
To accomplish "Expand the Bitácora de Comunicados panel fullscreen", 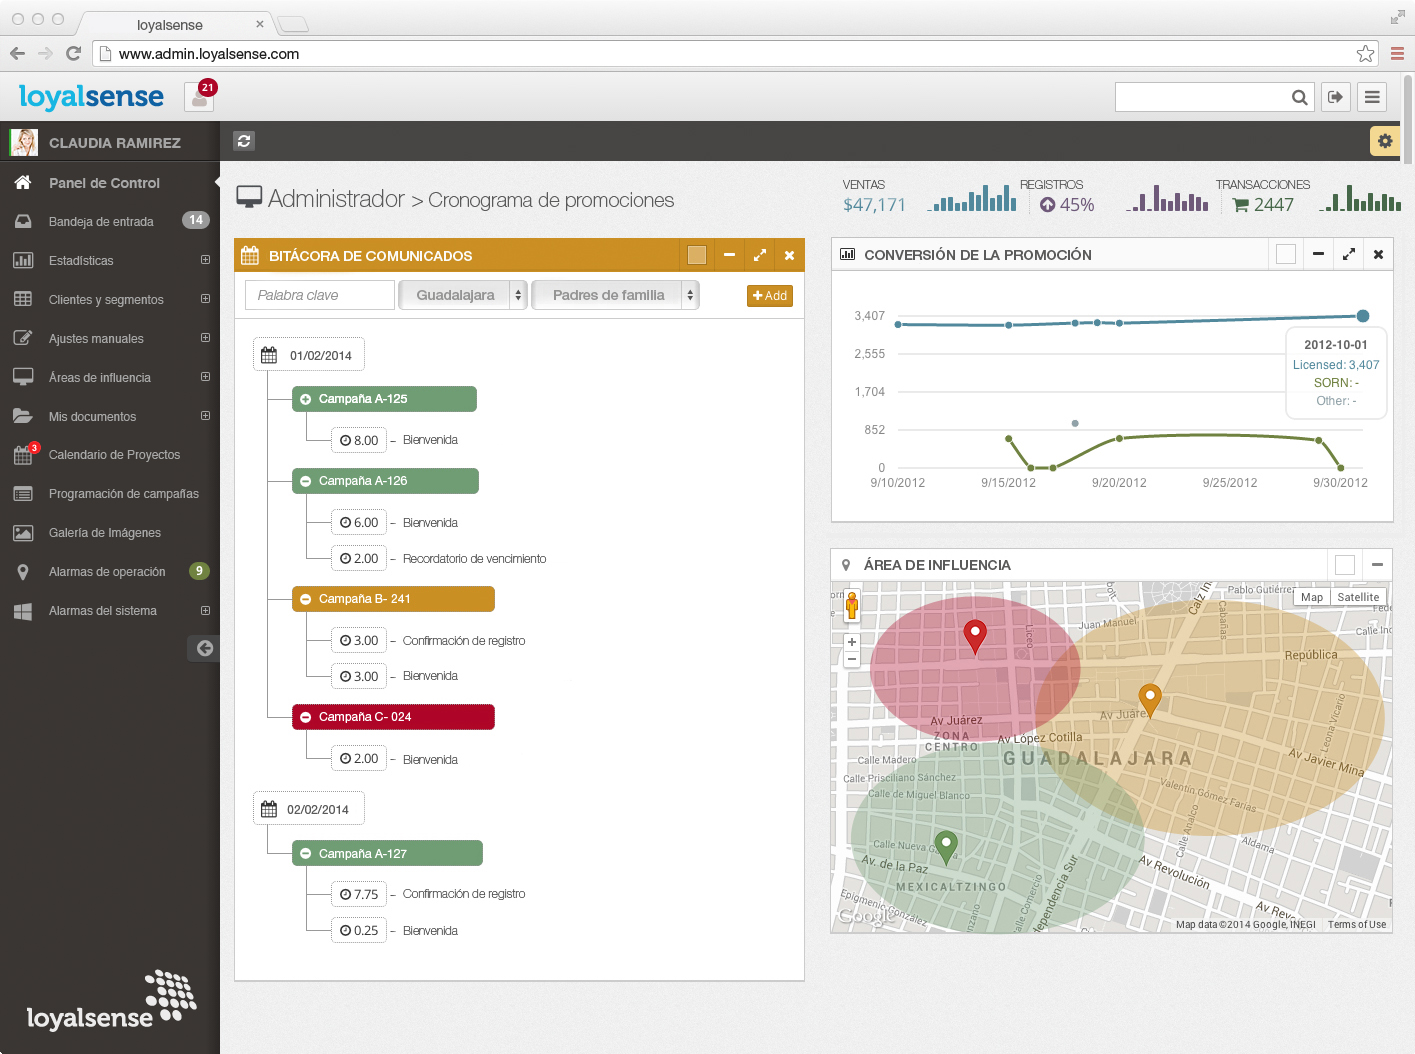I will [x=760, y=255].
